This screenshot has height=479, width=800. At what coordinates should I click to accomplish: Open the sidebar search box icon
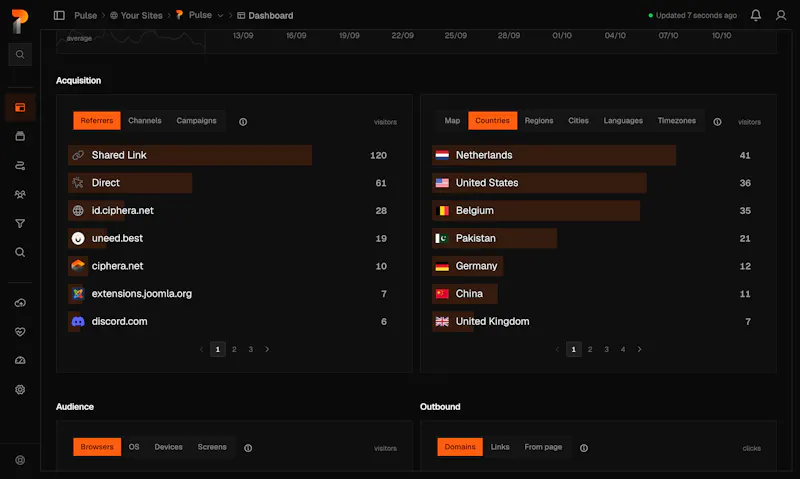20,55
